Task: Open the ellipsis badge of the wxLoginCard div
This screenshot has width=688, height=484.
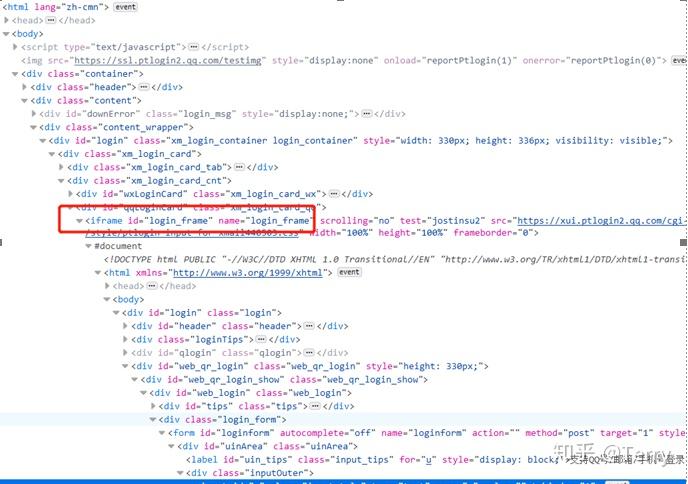Action: click(334, 194)
